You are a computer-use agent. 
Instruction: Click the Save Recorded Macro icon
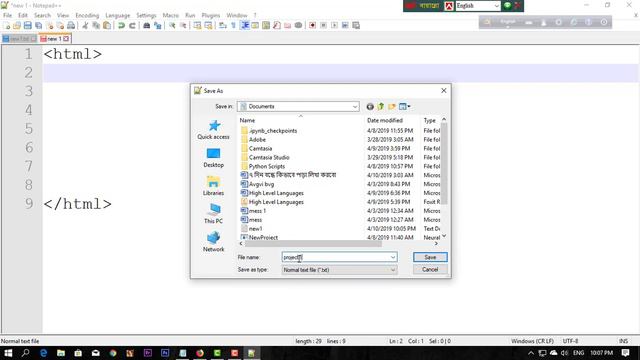(356, 25)
